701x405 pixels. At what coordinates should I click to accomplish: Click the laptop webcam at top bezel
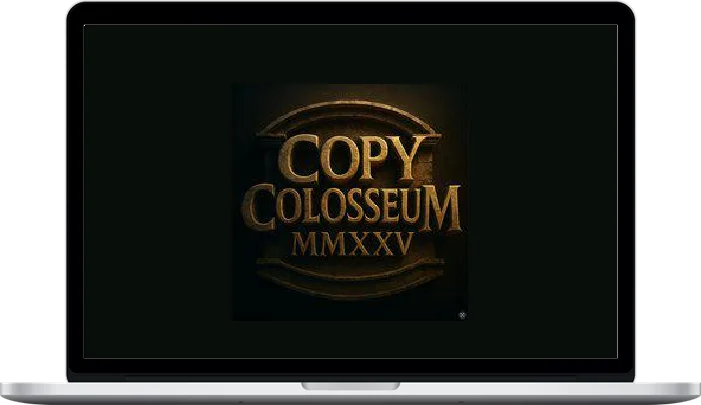coord(350,12)
